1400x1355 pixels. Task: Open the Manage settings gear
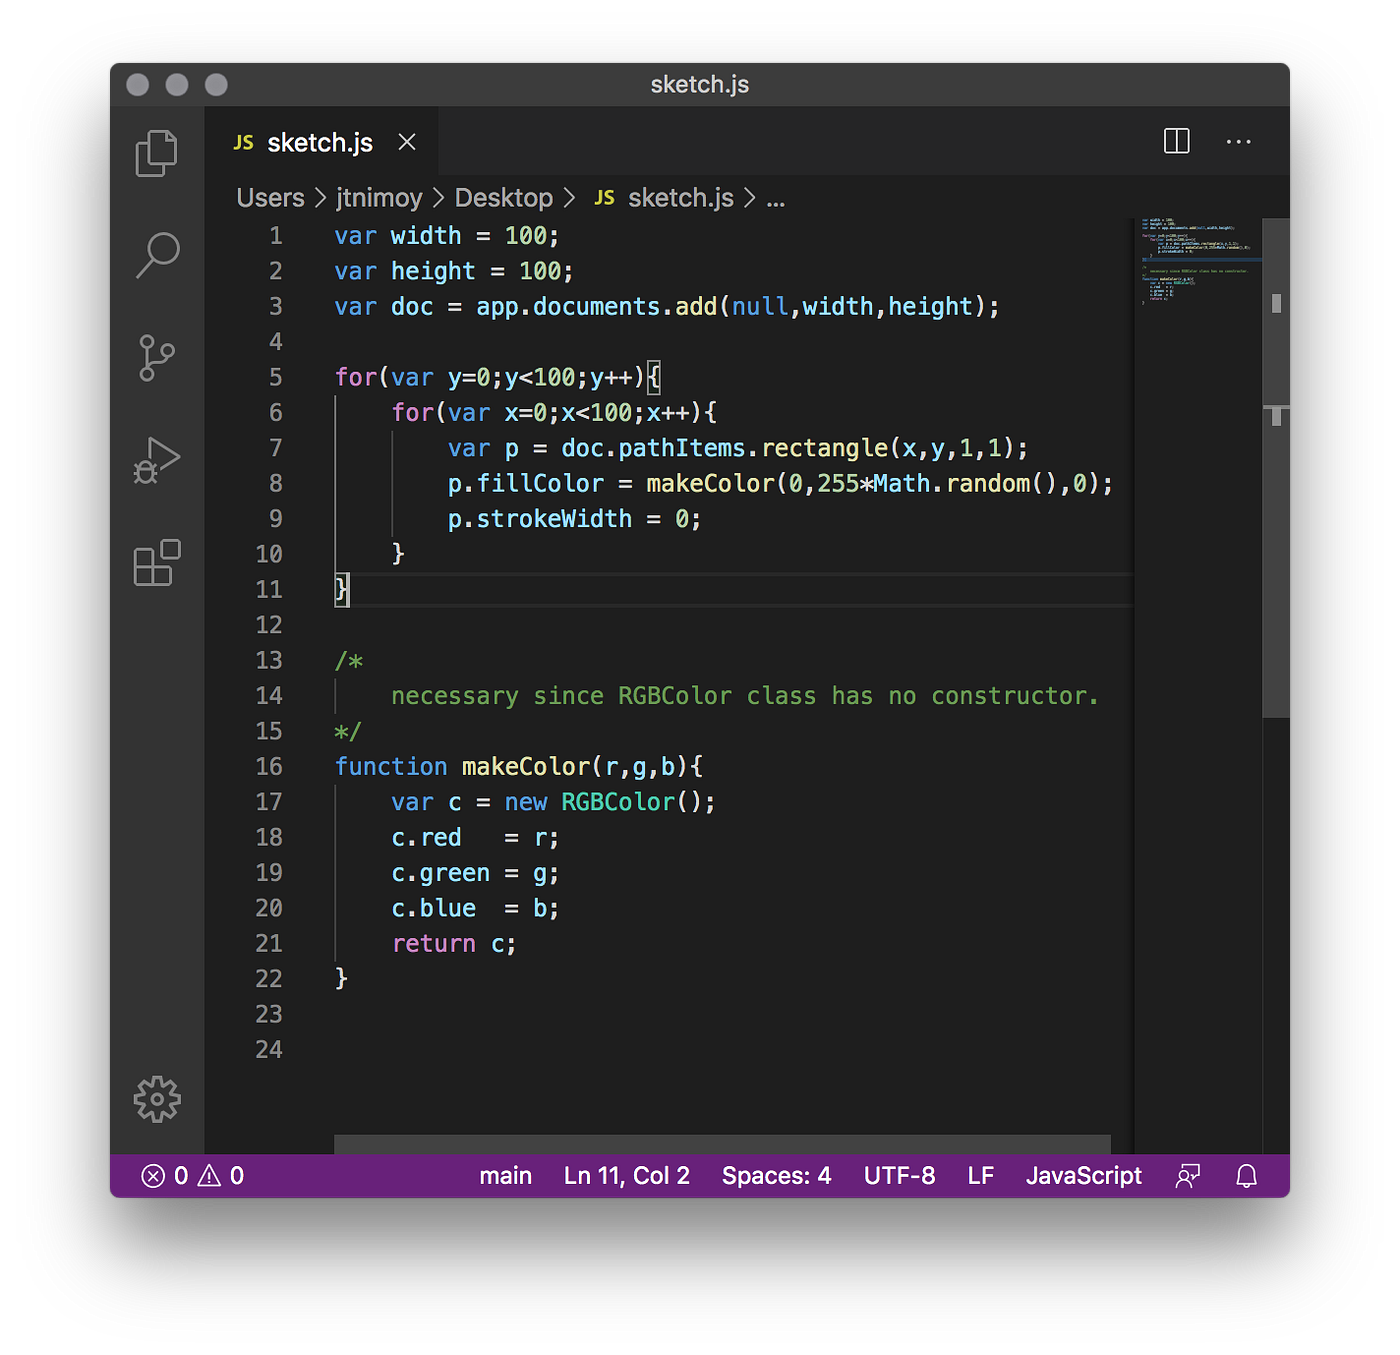click(156, 1098)
